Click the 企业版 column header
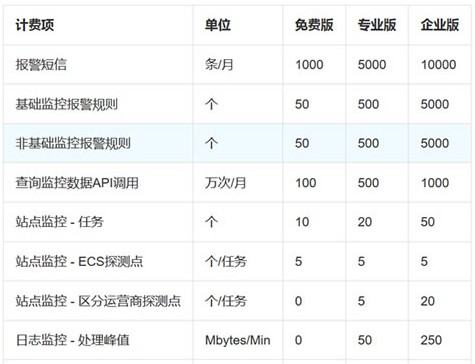 [440, 25]
